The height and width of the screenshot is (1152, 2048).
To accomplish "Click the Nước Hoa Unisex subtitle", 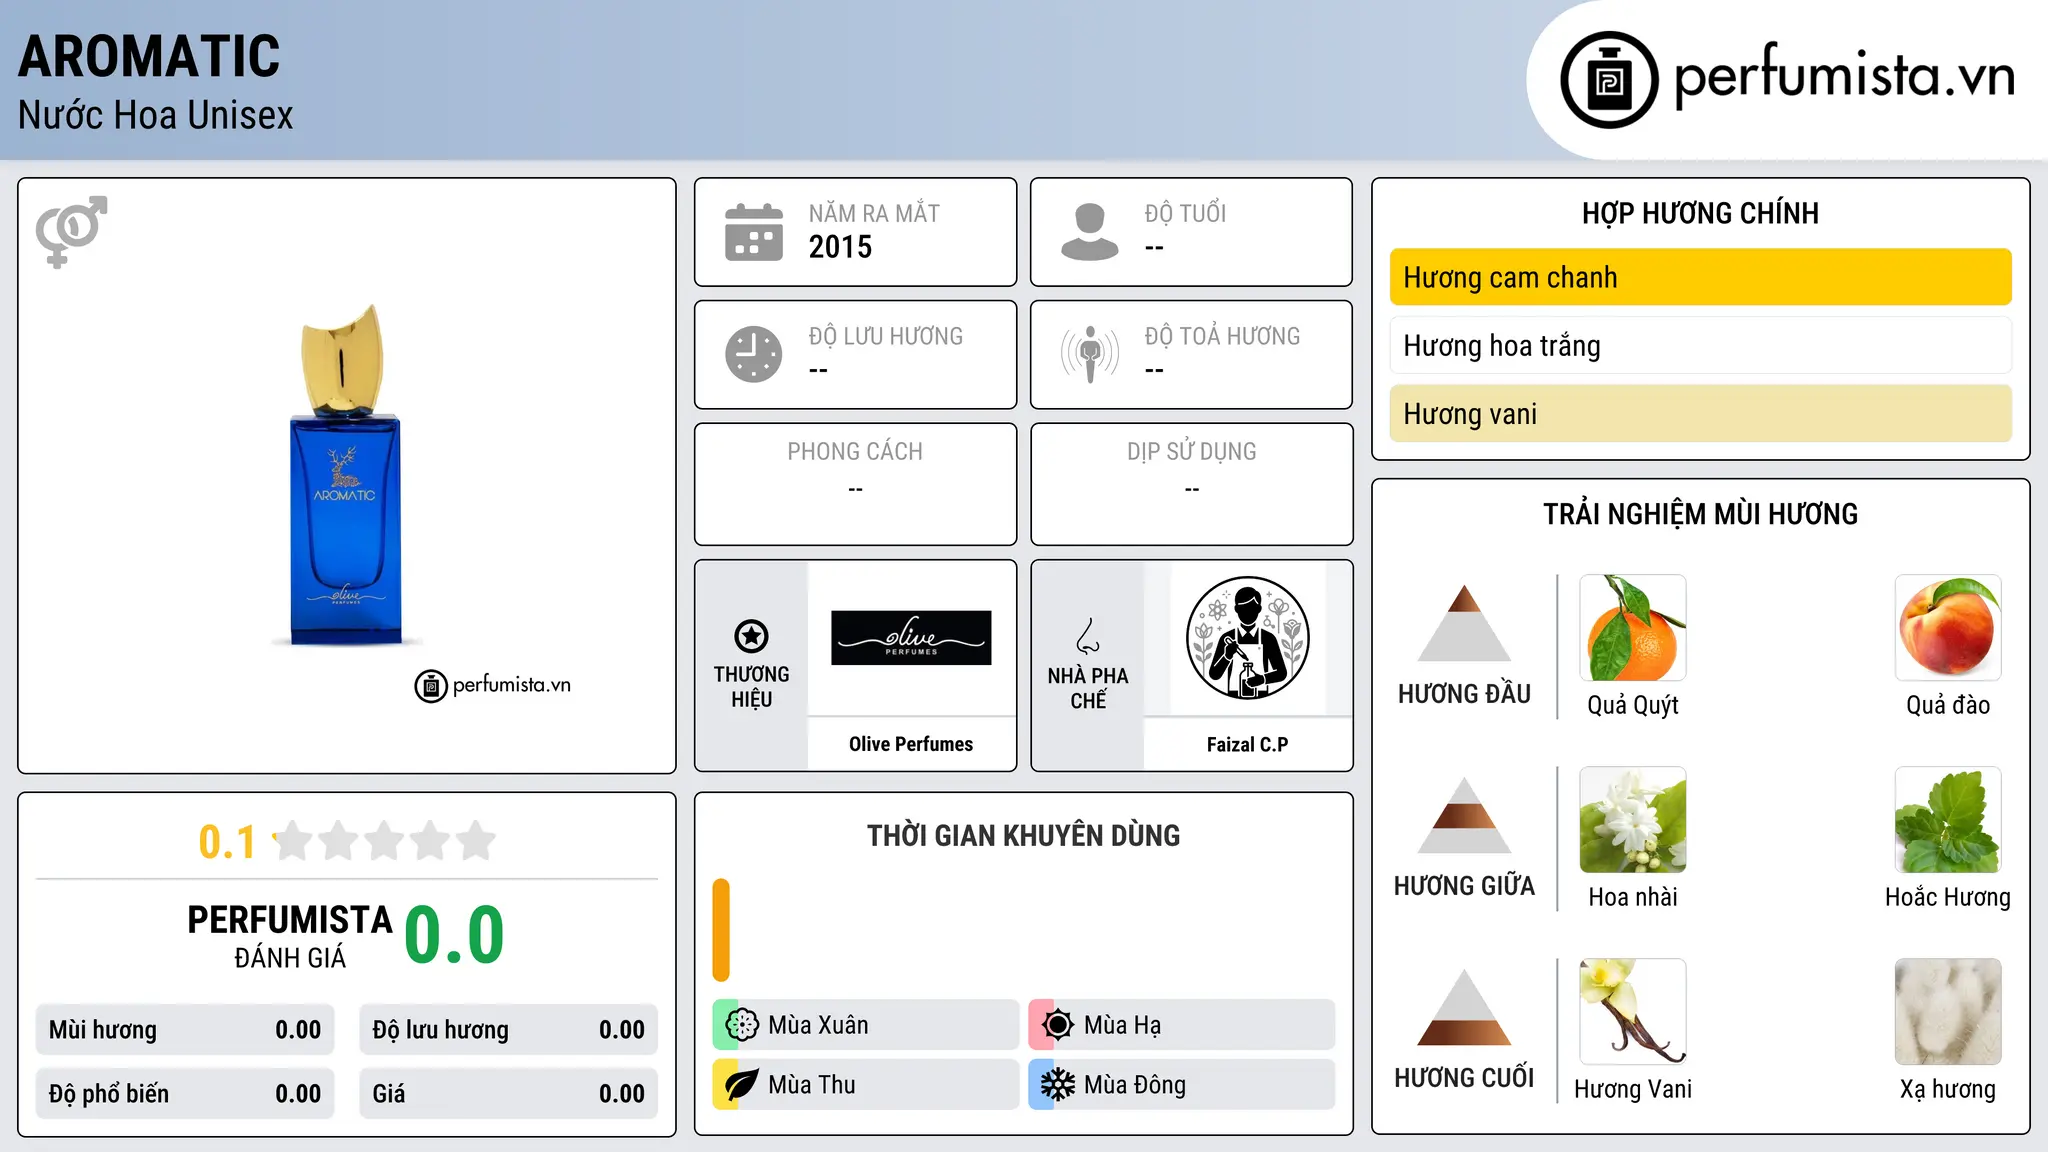I will coord(156,115).
